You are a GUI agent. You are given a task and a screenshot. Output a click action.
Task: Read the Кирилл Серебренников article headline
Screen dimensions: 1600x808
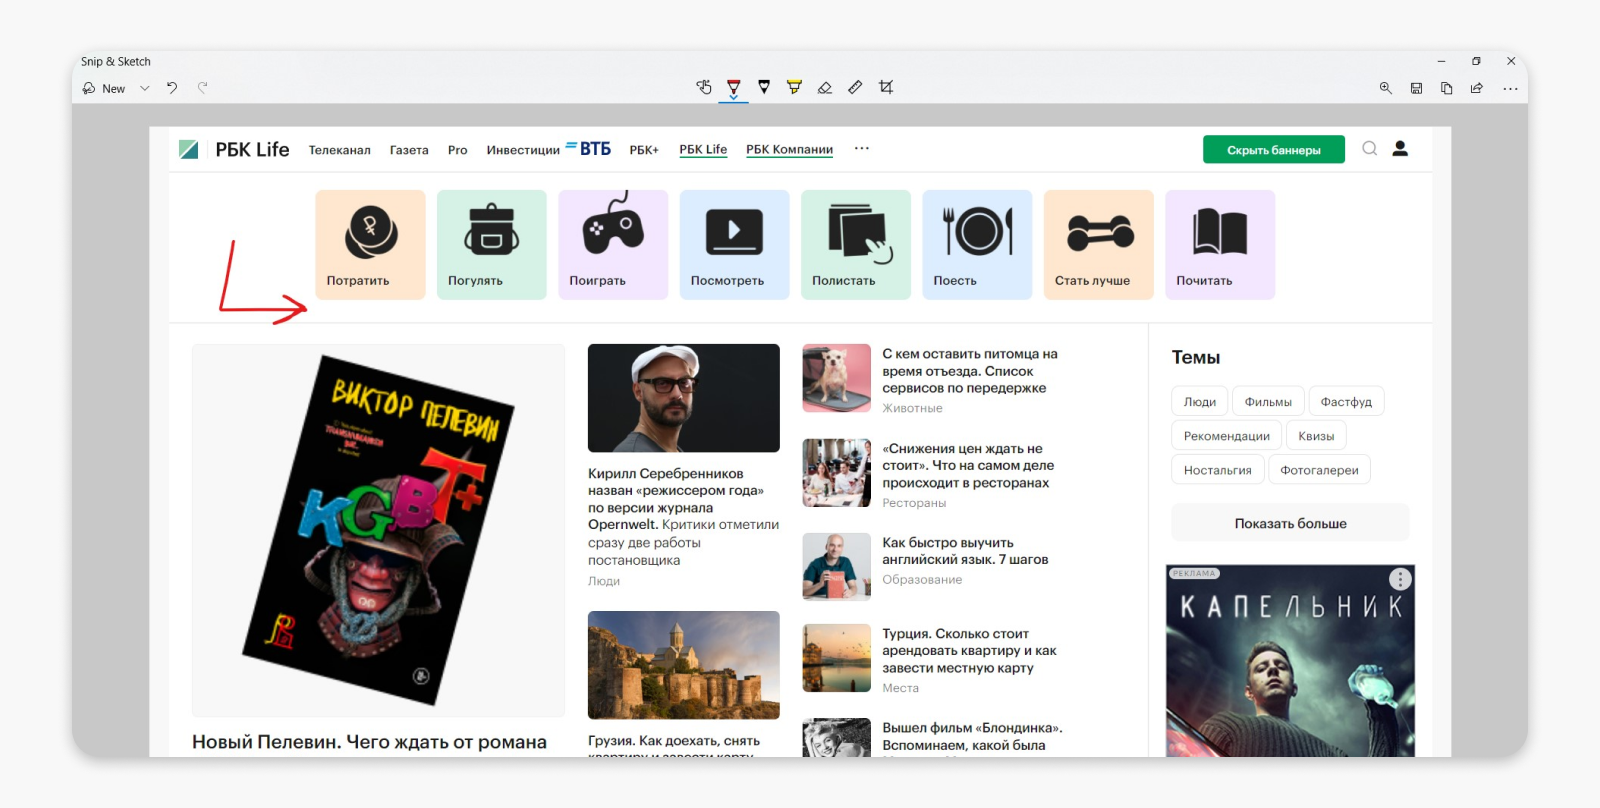pyautogui.click(x=683, y=516)
